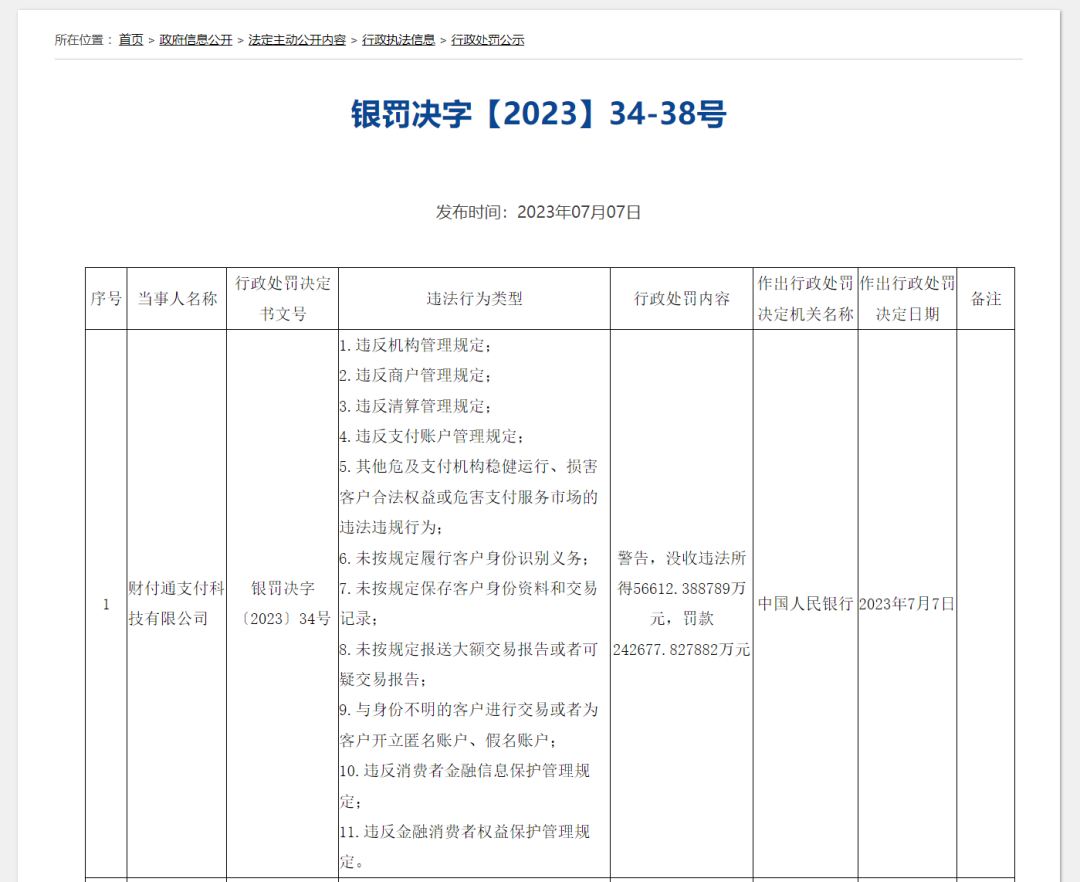Screen dimensions: 1080x882
Task: Open 法定主动公开内容 breadcrumb link
Action: [297, 40]
